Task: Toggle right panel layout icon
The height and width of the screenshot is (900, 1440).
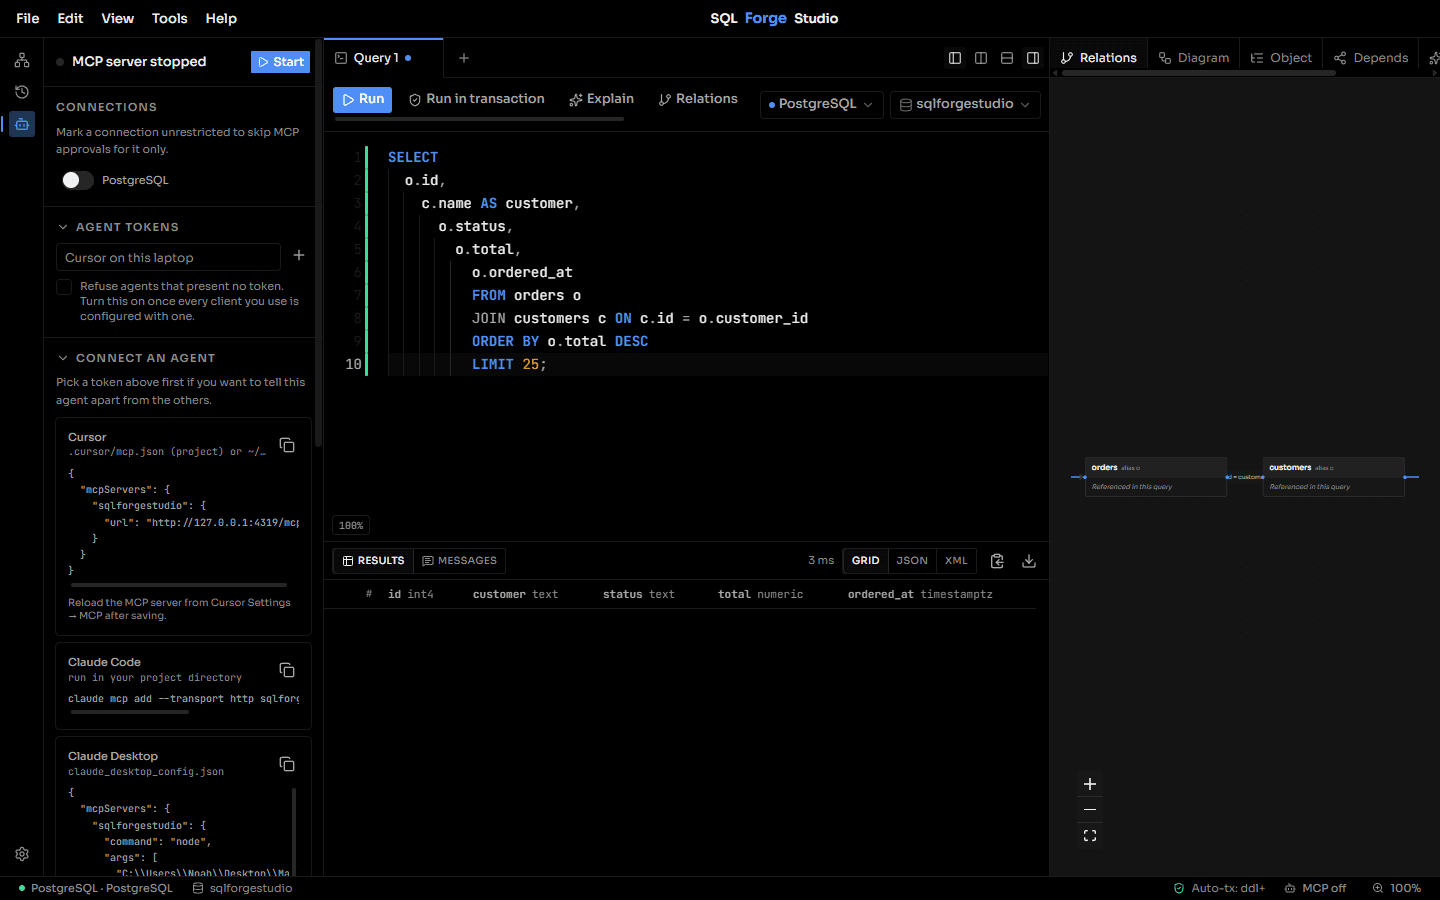Action: (1033, 58)
